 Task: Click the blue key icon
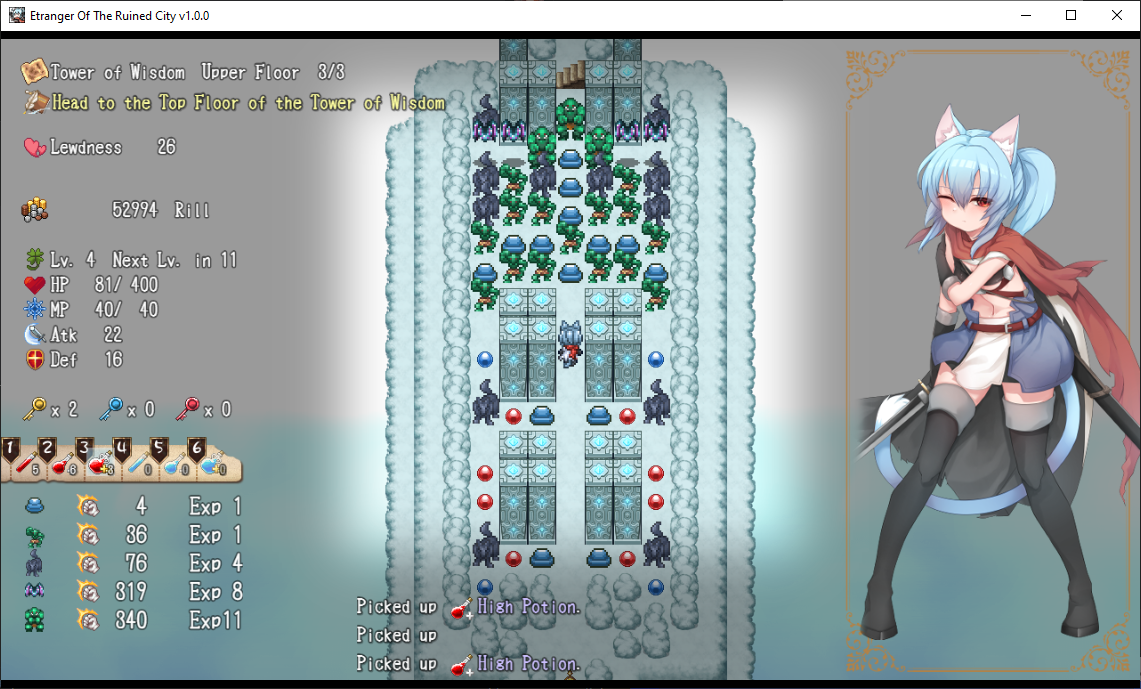[111, 409]
